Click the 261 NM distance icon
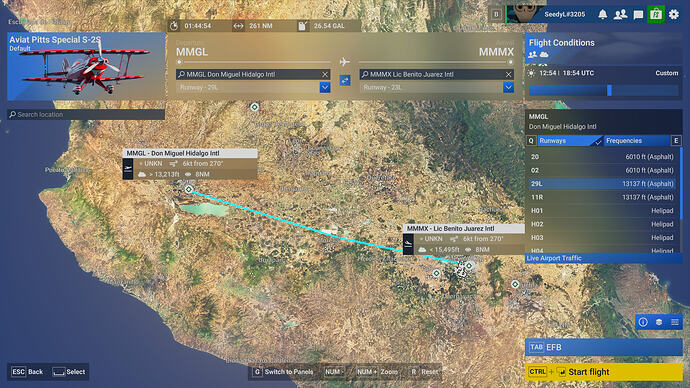This screenshot has width=690, height=388. point(238,26)
